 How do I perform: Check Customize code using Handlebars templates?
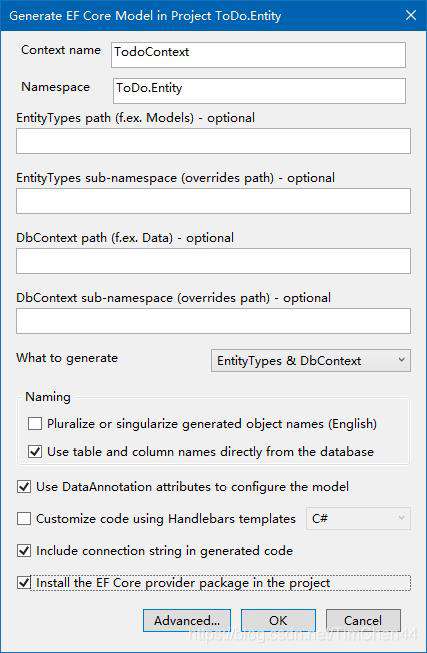(24, 519)
